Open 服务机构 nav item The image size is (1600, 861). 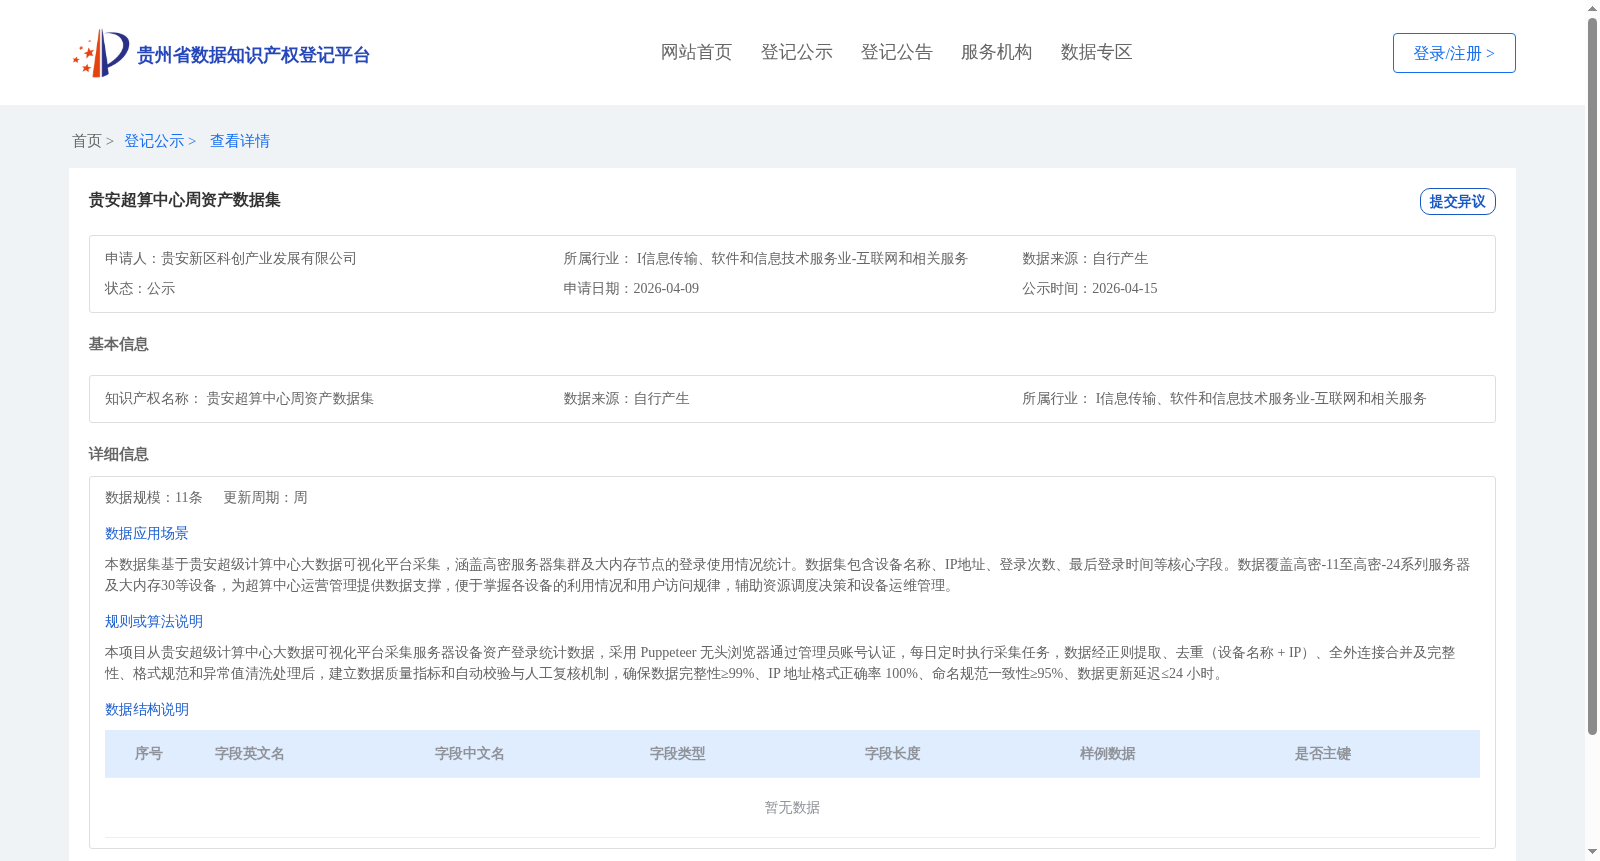point(996,52)
